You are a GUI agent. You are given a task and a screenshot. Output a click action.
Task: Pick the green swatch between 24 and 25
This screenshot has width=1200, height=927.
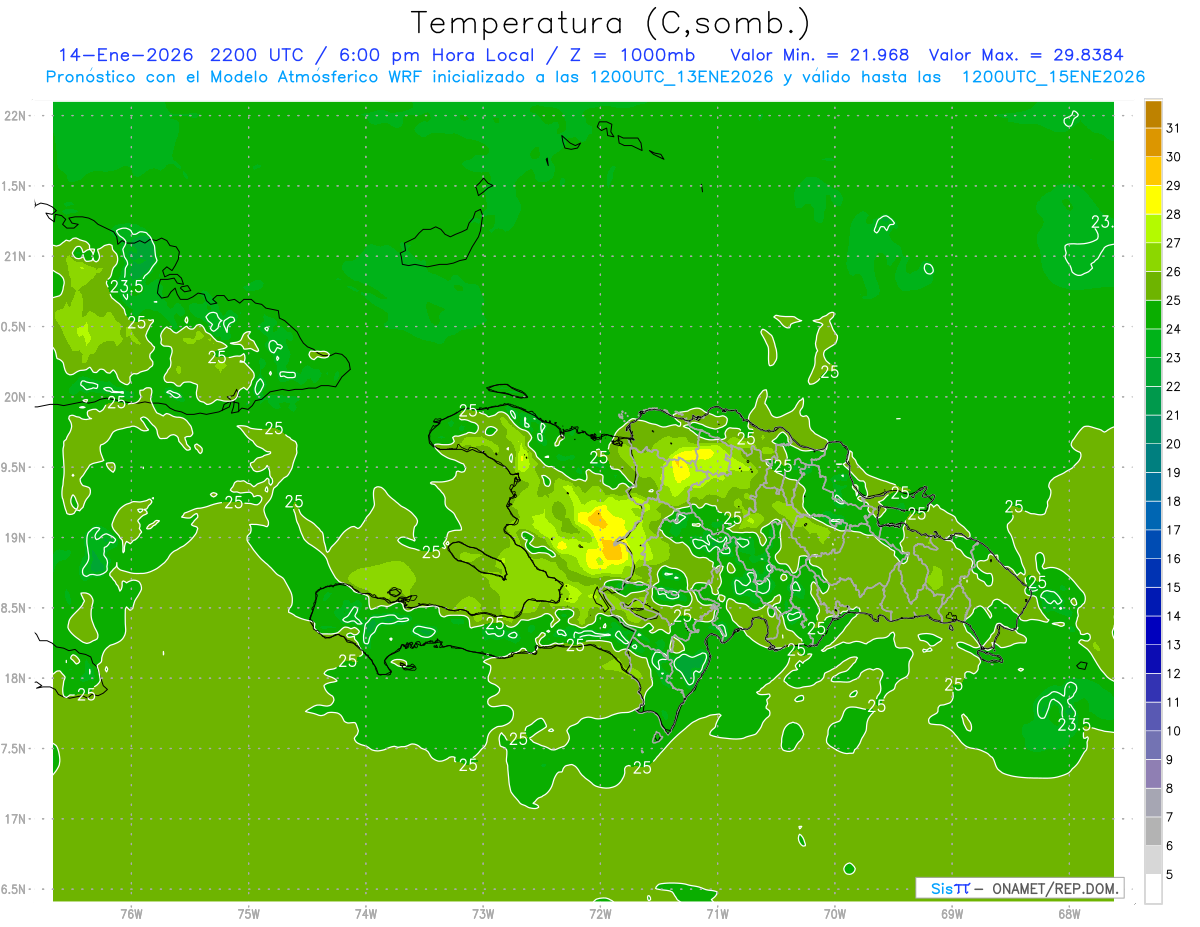[x=1153, y=315]
